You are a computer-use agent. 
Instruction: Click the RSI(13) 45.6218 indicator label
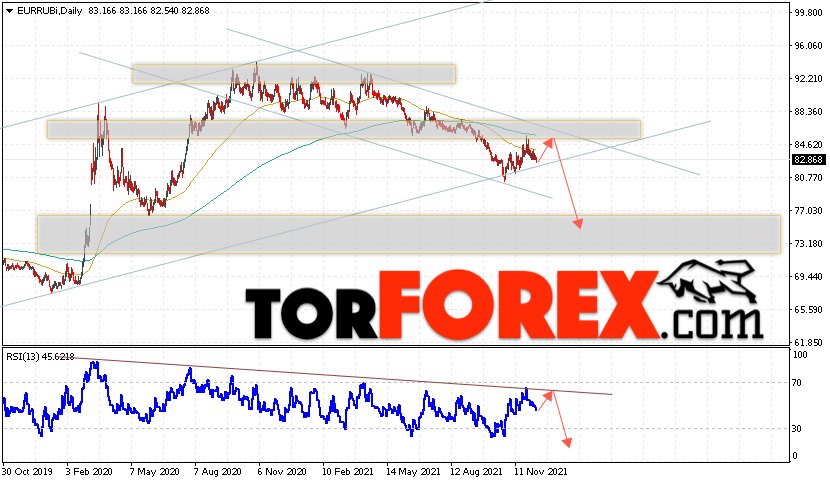[x=41, y=356]
